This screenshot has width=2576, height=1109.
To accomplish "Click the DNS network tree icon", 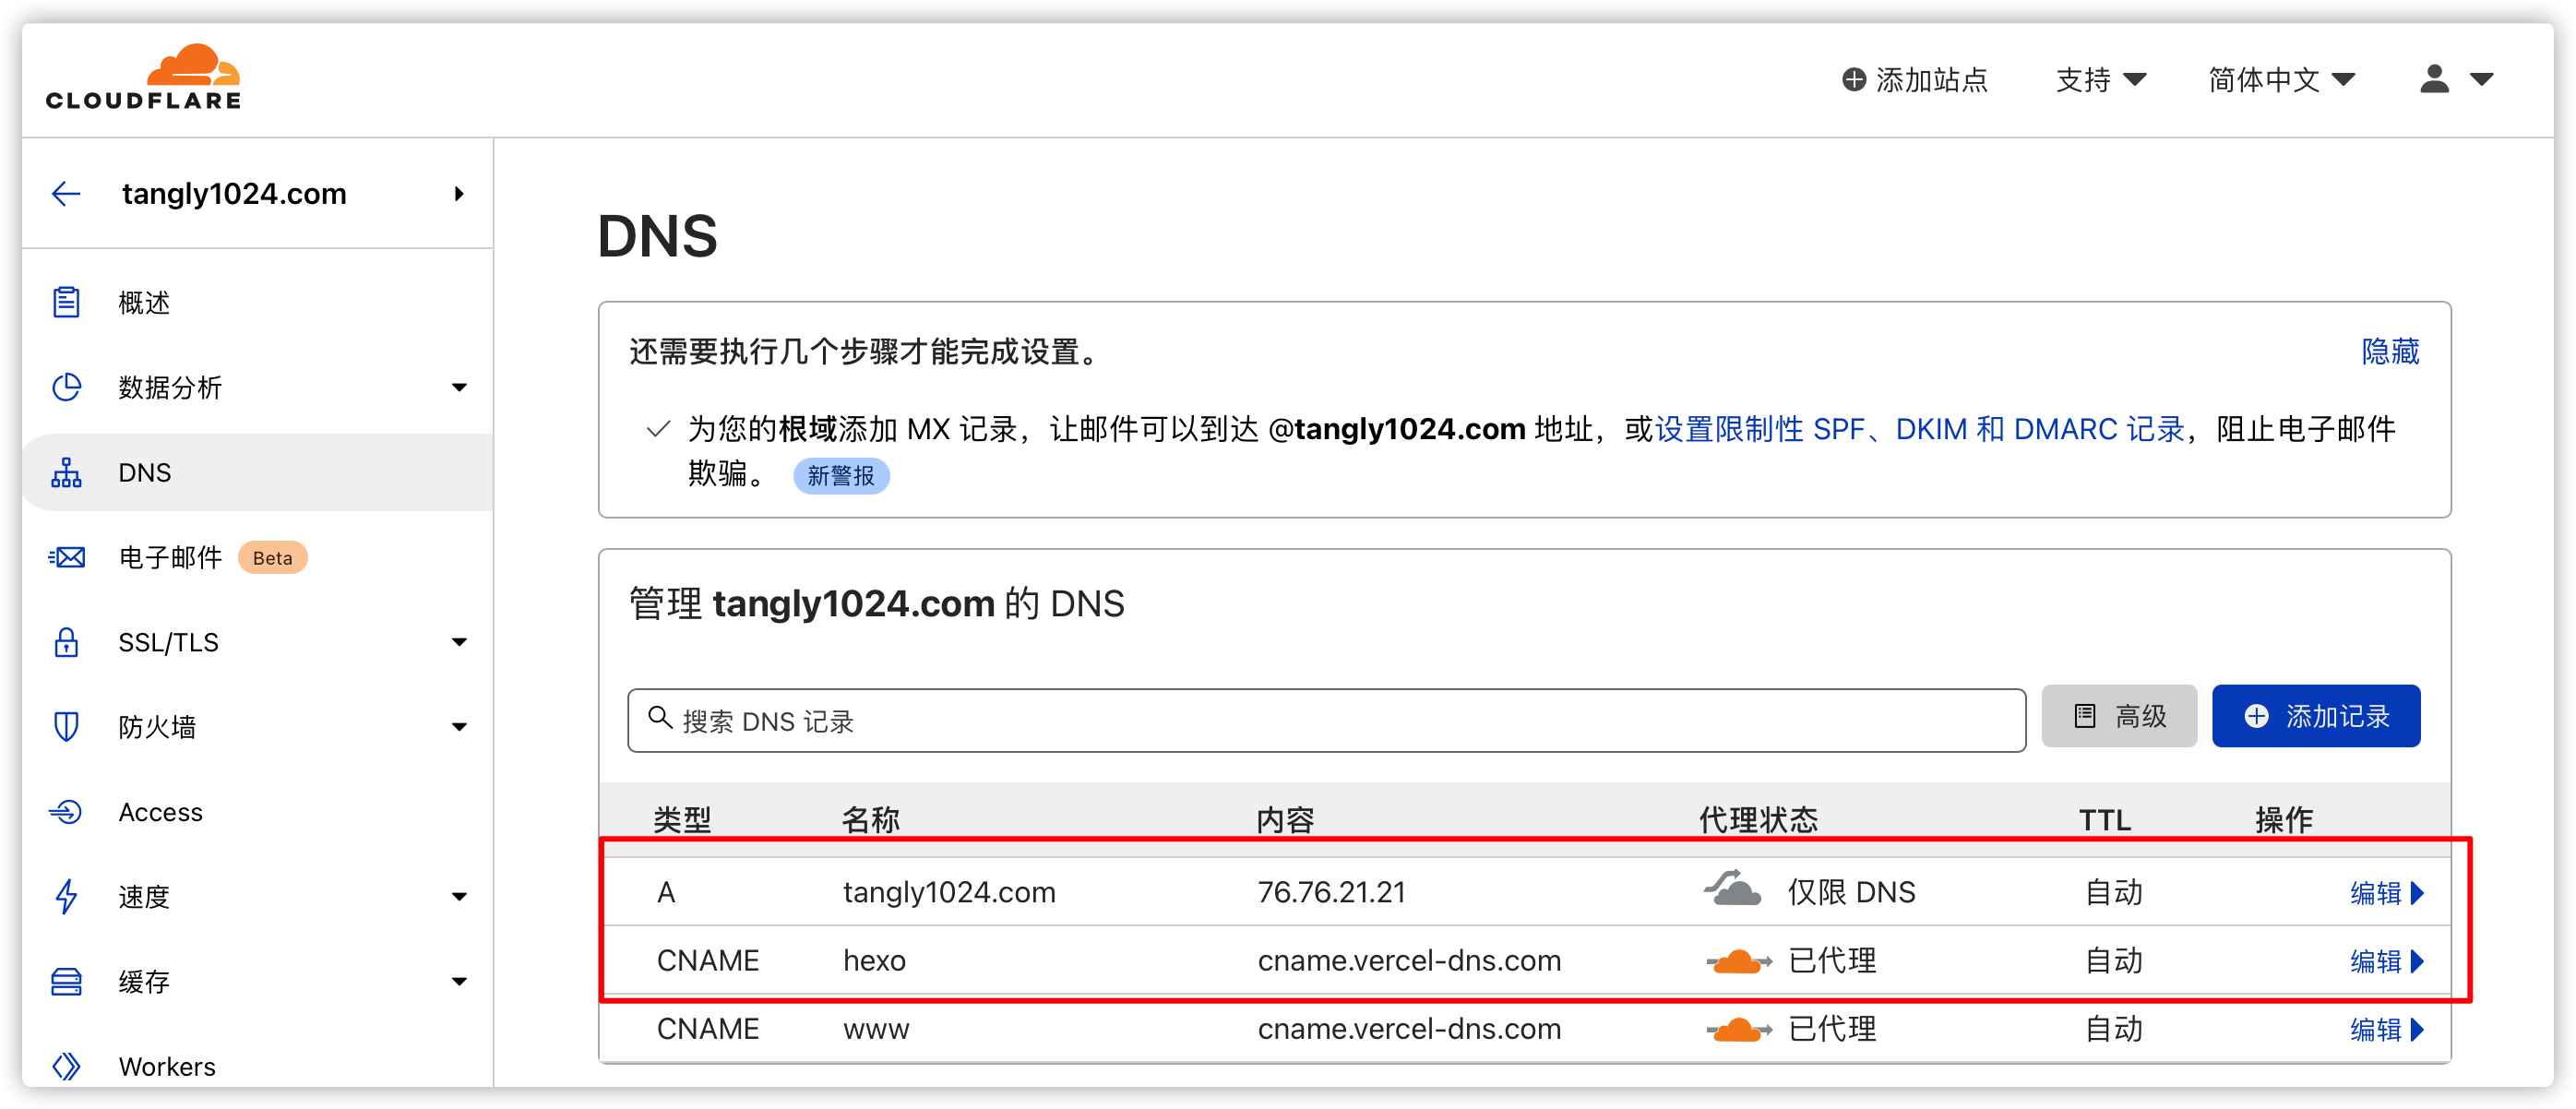I will 66,472.
